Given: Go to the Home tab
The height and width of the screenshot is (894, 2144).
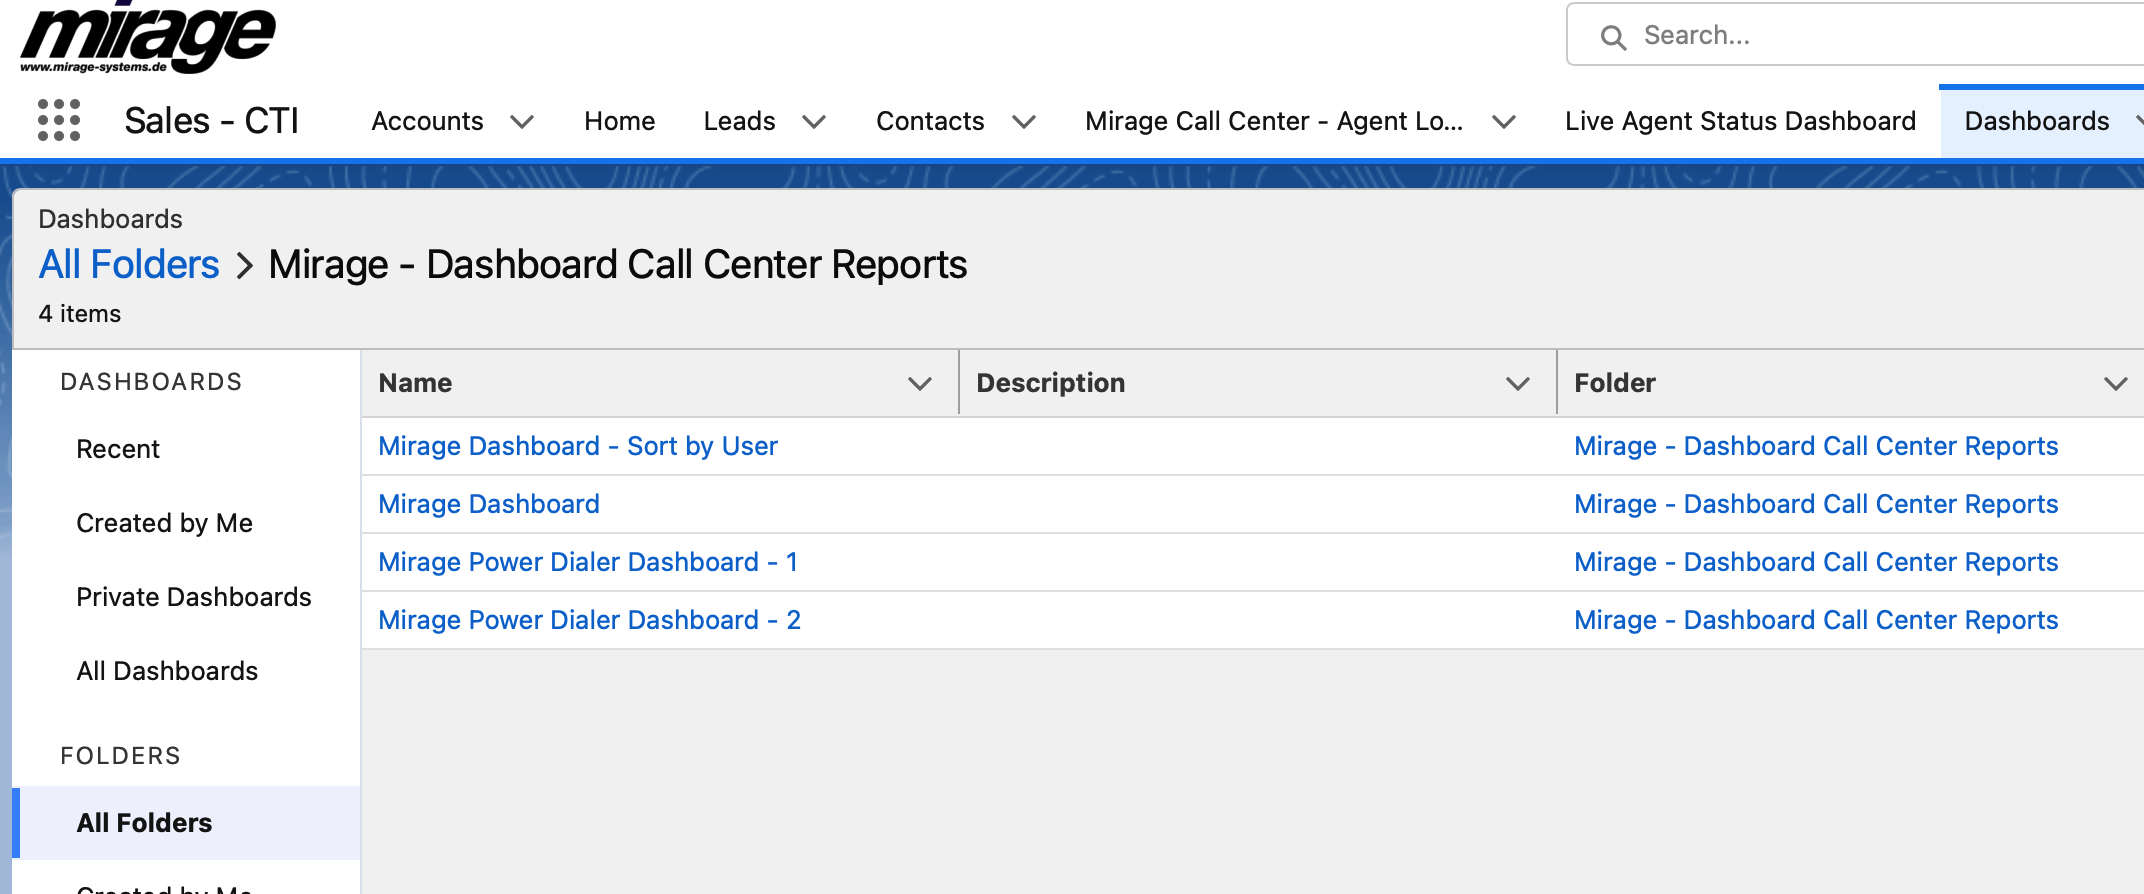Looking at the screenshot, I should click(x=619, y=121).
